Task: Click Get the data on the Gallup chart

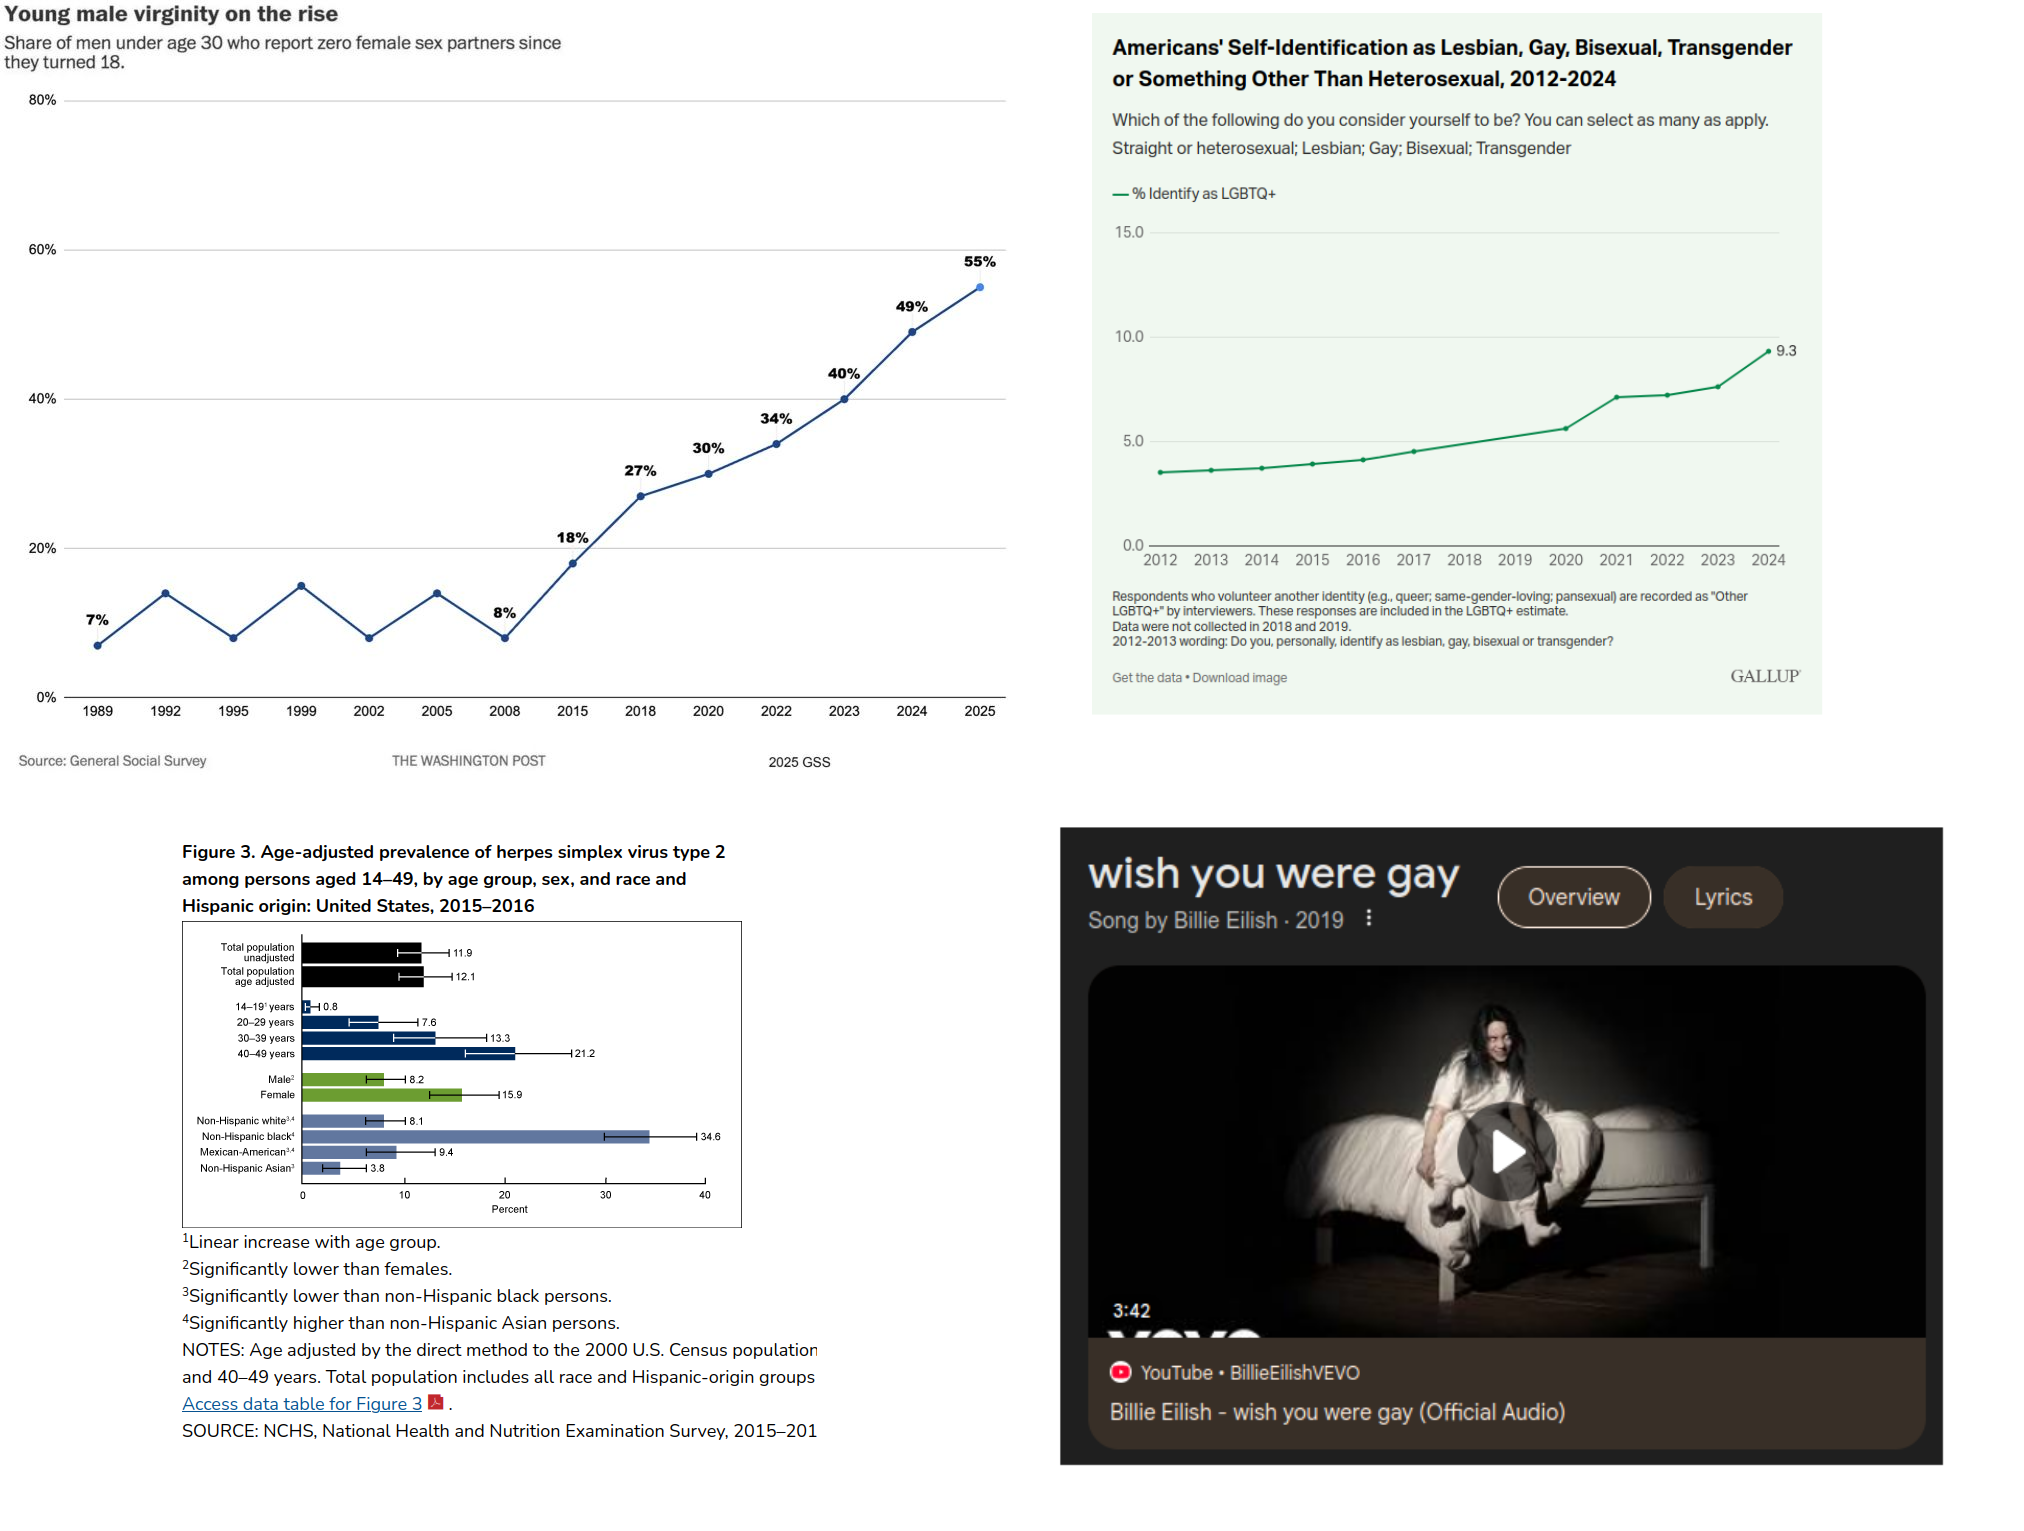Action: [1146, 678]
